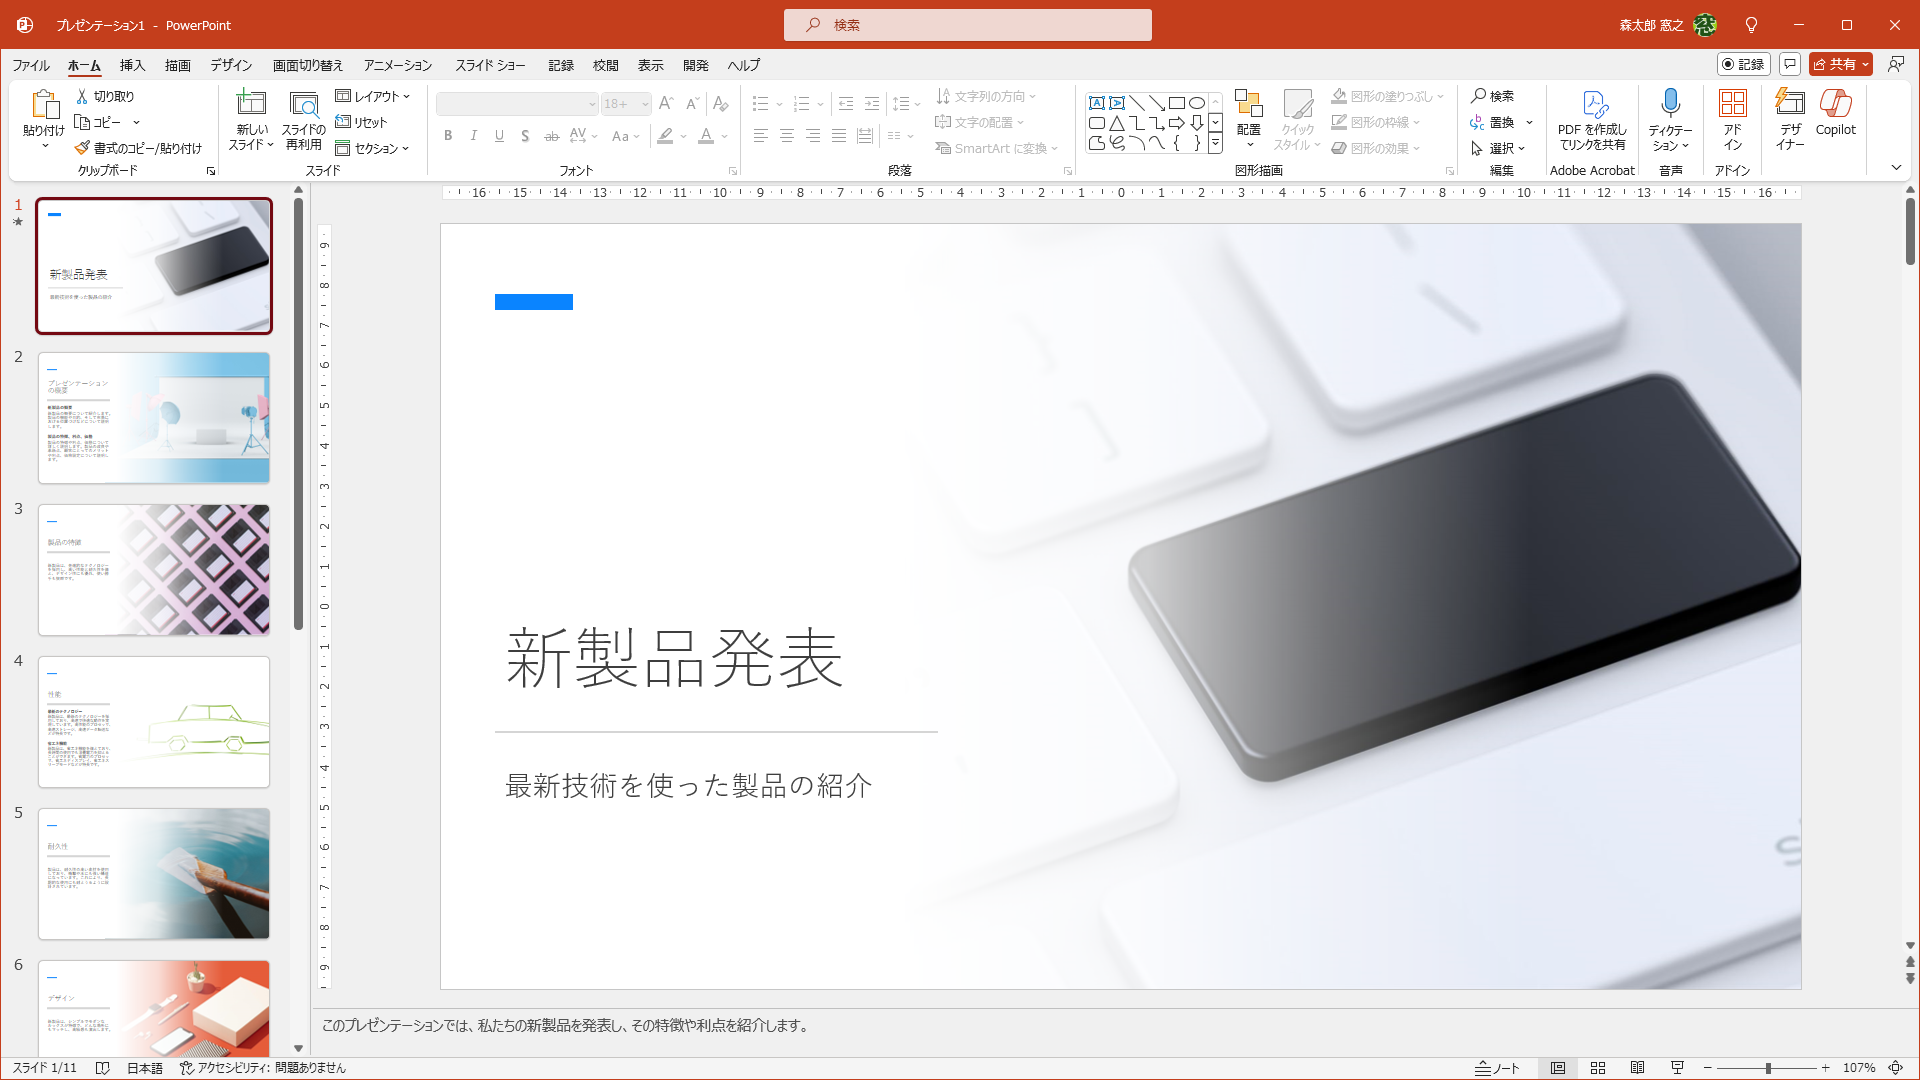Expand the Layout (レイアウト) dropdown
The width and height of the screenshot is (1920, 1080).
373,96
